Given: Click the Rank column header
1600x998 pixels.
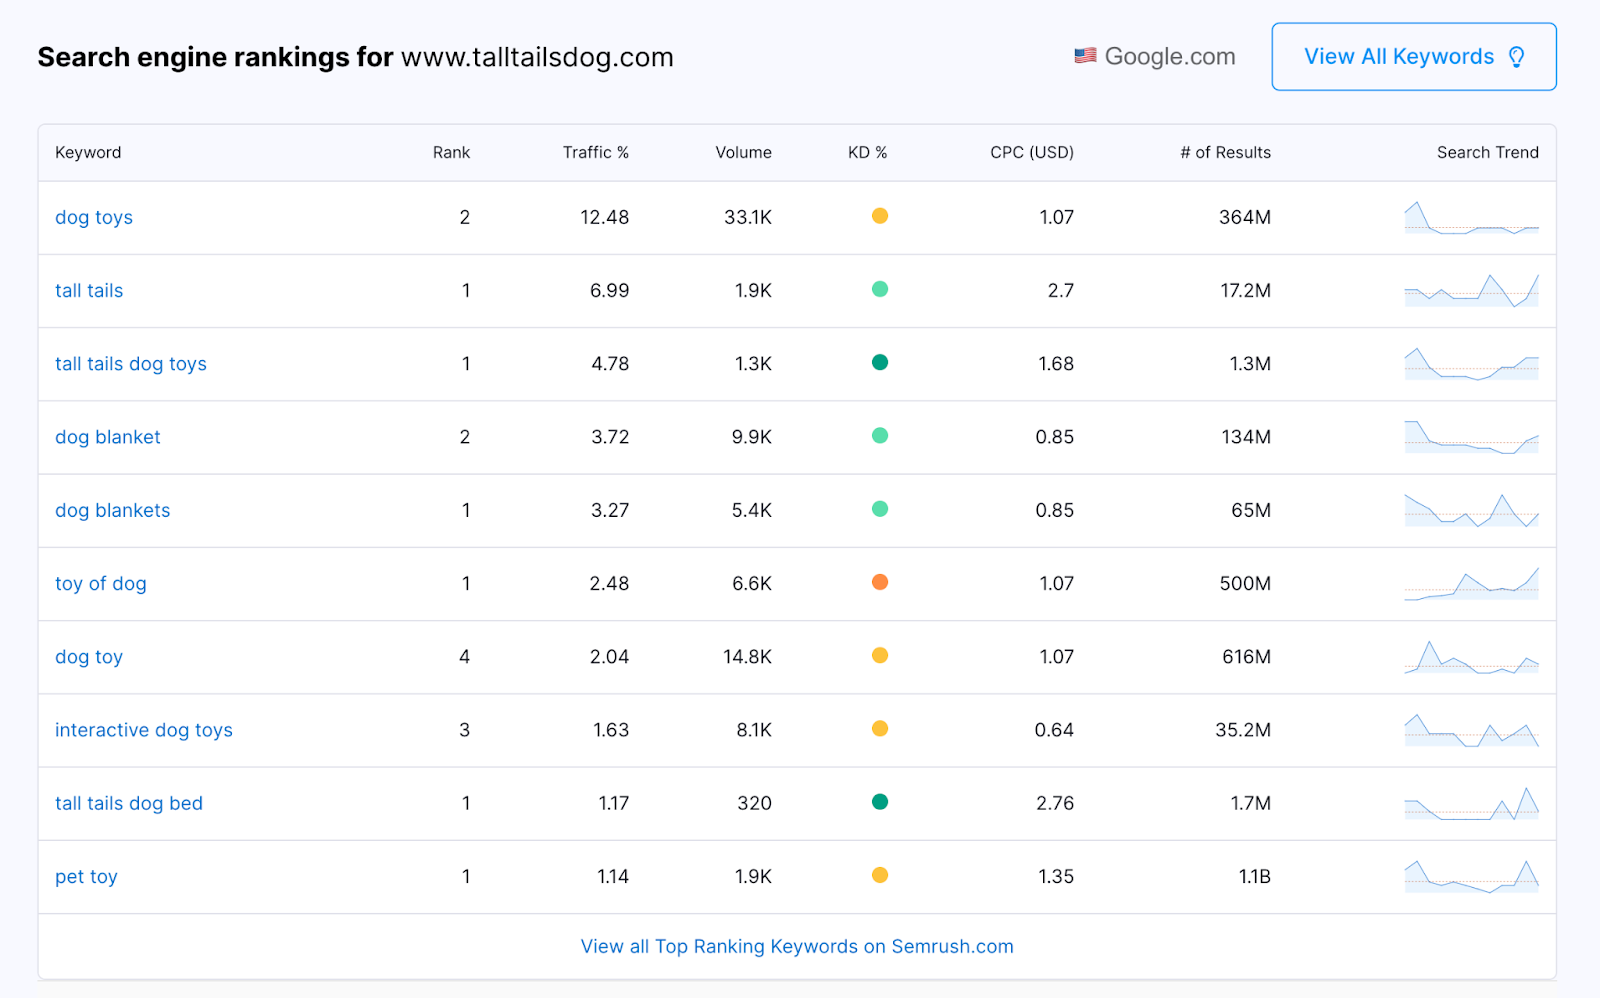Looking at the screenshot, I should click(451, 153).
